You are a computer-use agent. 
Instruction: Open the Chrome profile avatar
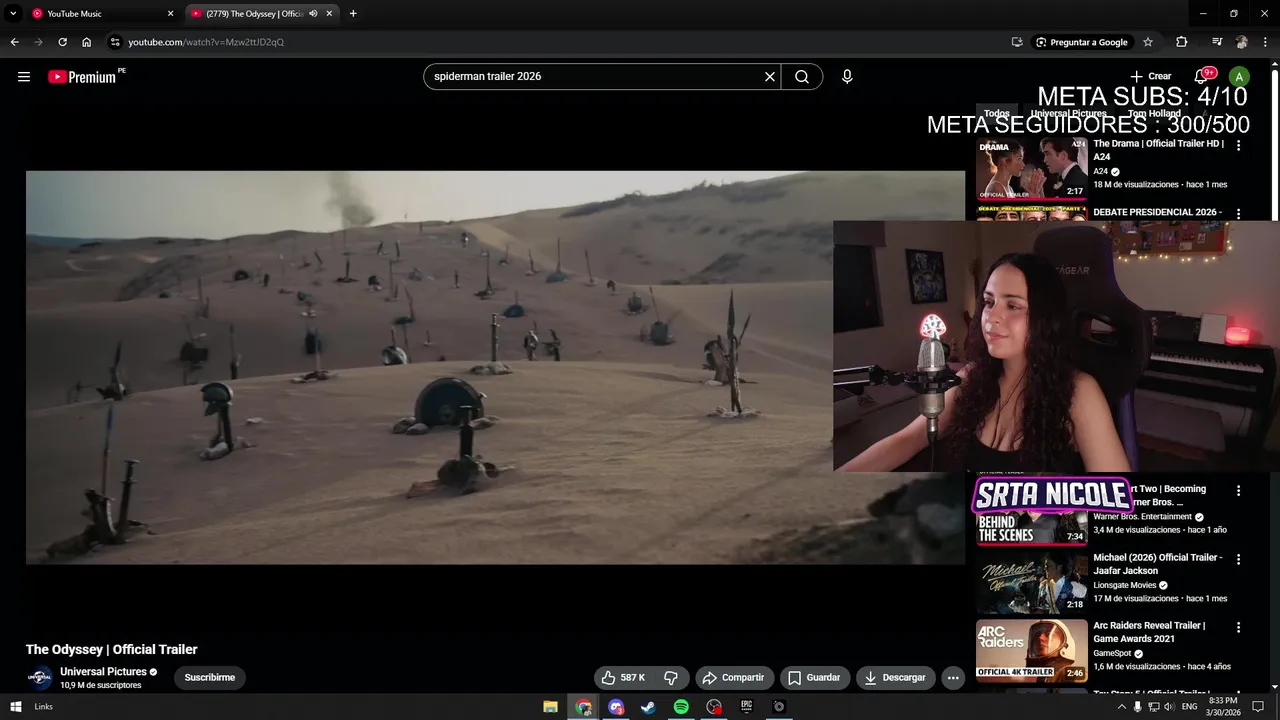(1241, 42)
